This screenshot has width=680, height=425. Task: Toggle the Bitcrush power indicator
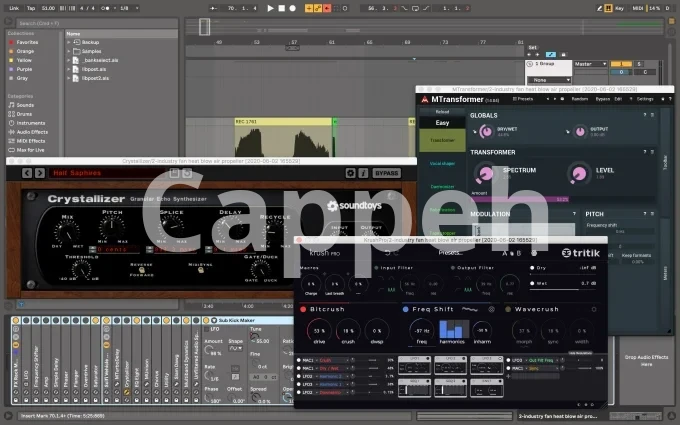click(303, 310)
